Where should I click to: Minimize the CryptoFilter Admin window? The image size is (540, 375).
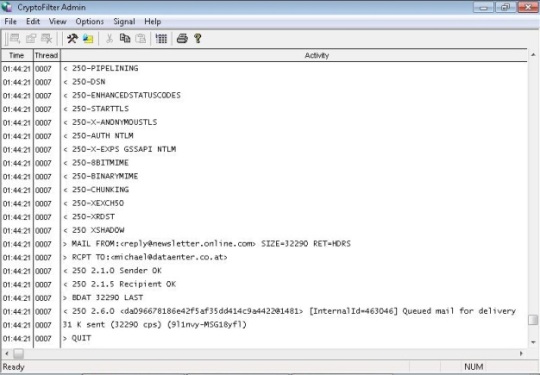pyautogui.click(x=483, y=7)
